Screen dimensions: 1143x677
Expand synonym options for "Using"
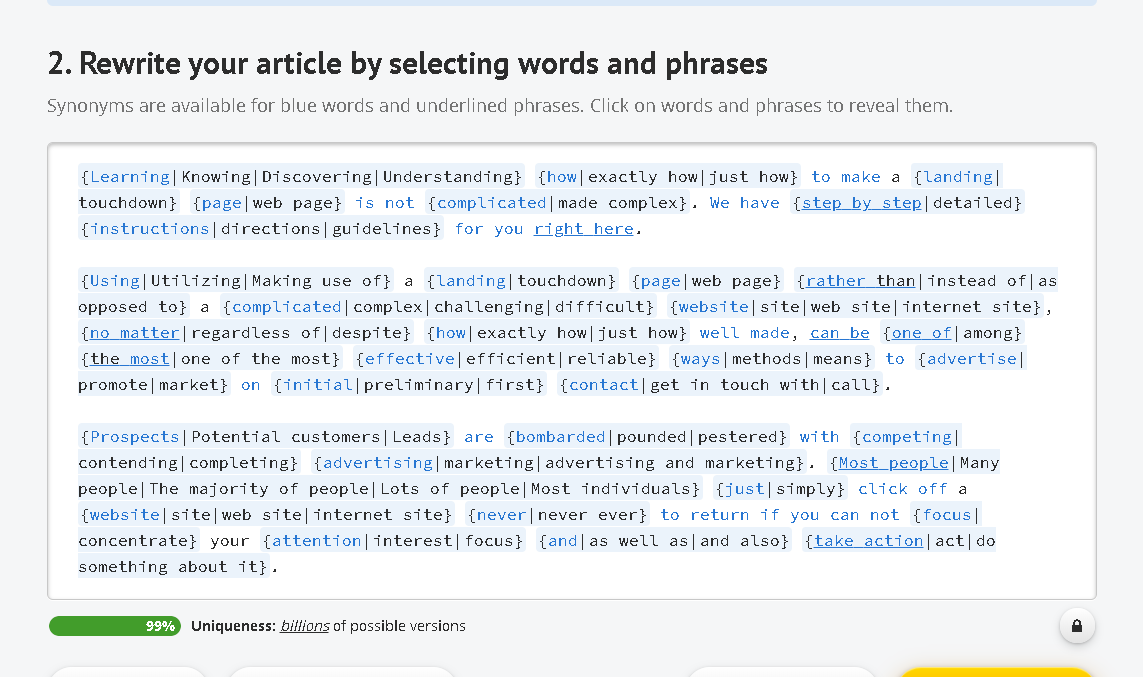115,281
